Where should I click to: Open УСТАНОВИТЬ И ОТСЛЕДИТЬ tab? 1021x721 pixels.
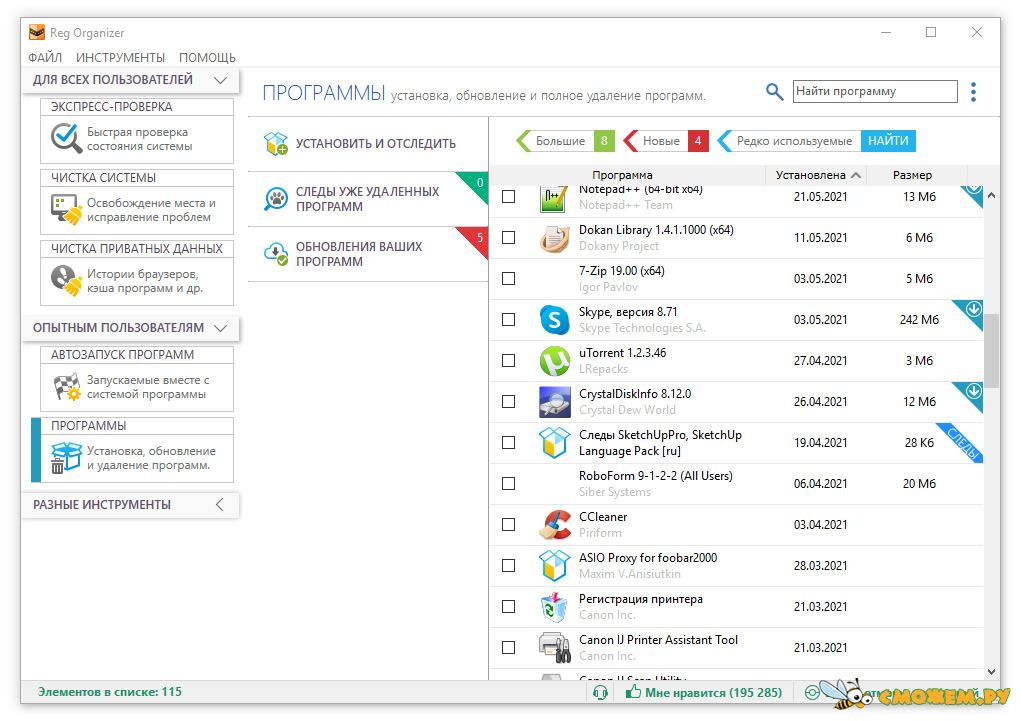click(x=368, y=144)
